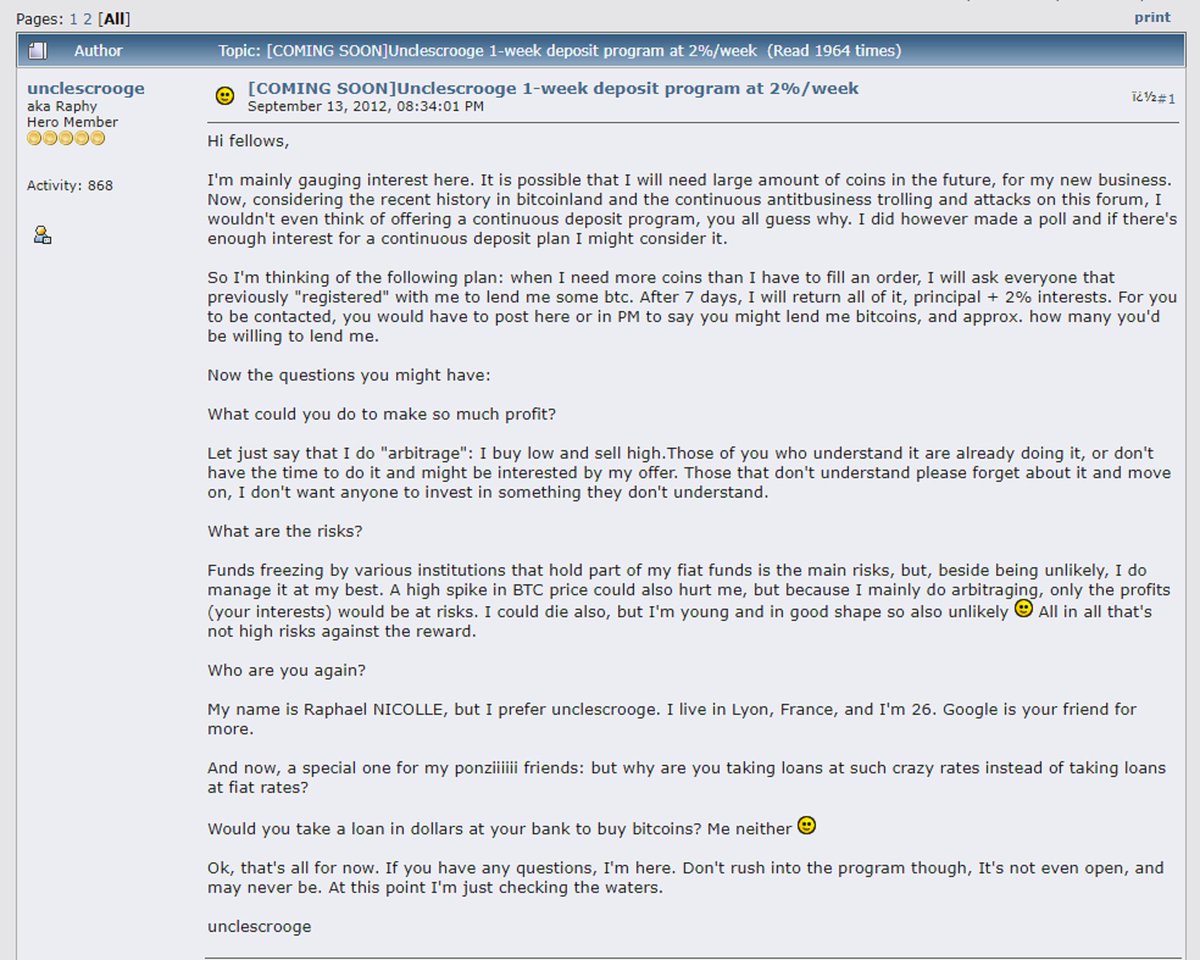Screen dimensions: 1200x960
Task: Go to page 2 of the thread
Action: click(87, 19)
